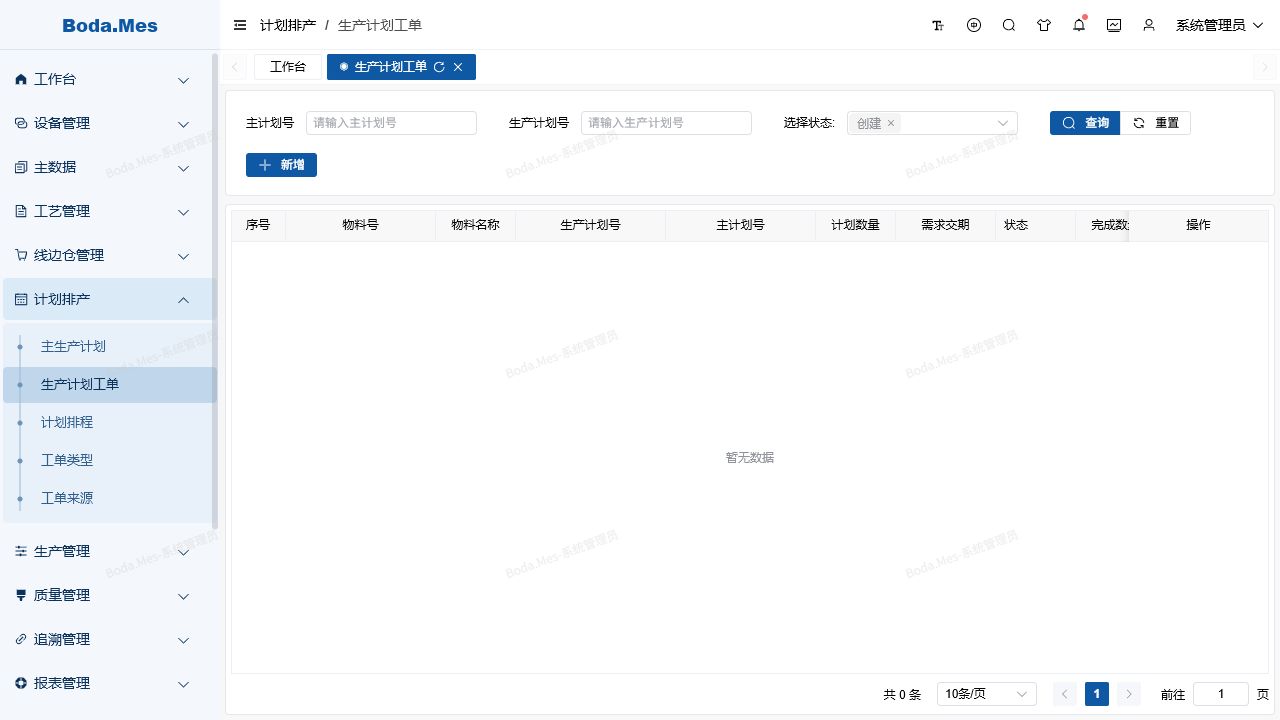
Task: Expand the 质量管理 menu chevron
Action: point(183,596)
